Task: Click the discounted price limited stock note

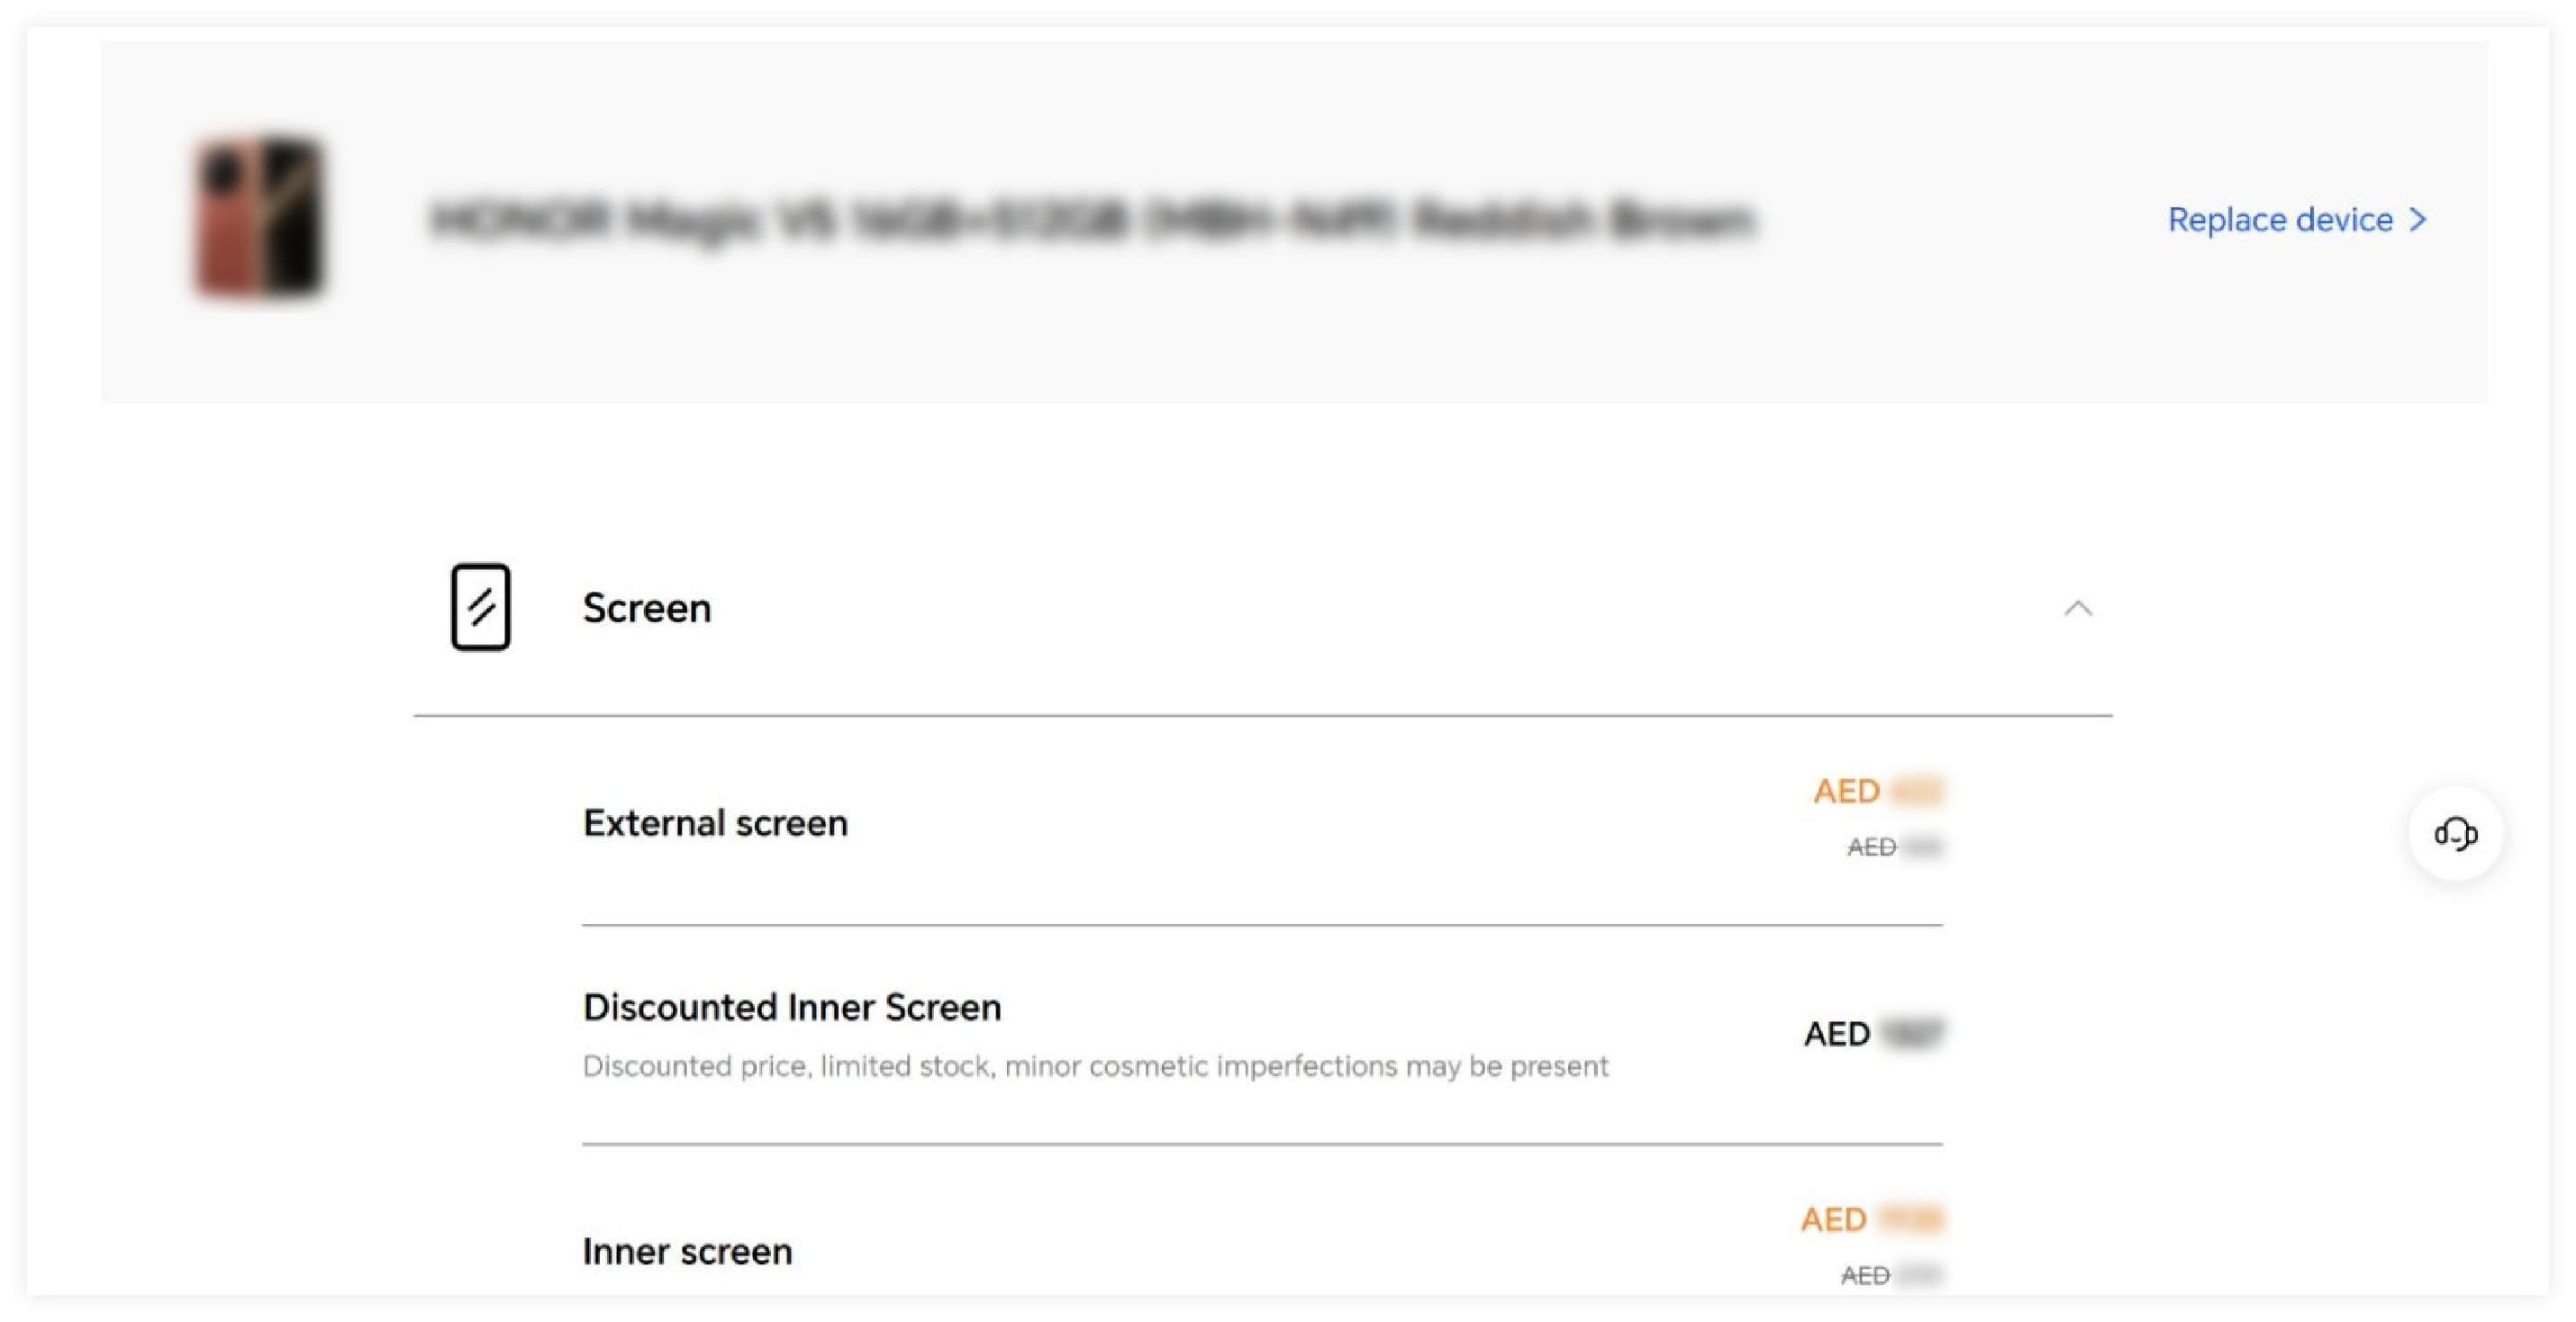Action: pos(1095,1066)
